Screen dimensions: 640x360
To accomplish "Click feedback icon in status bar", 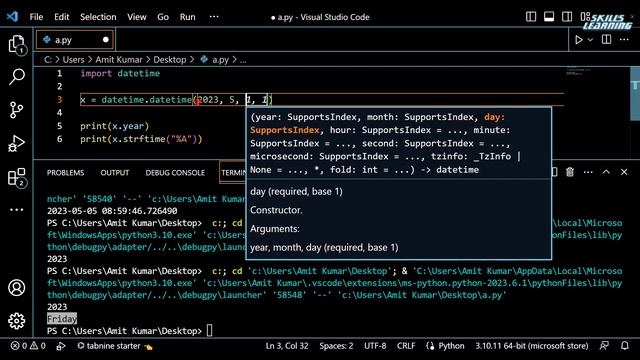I will (604, 346).
